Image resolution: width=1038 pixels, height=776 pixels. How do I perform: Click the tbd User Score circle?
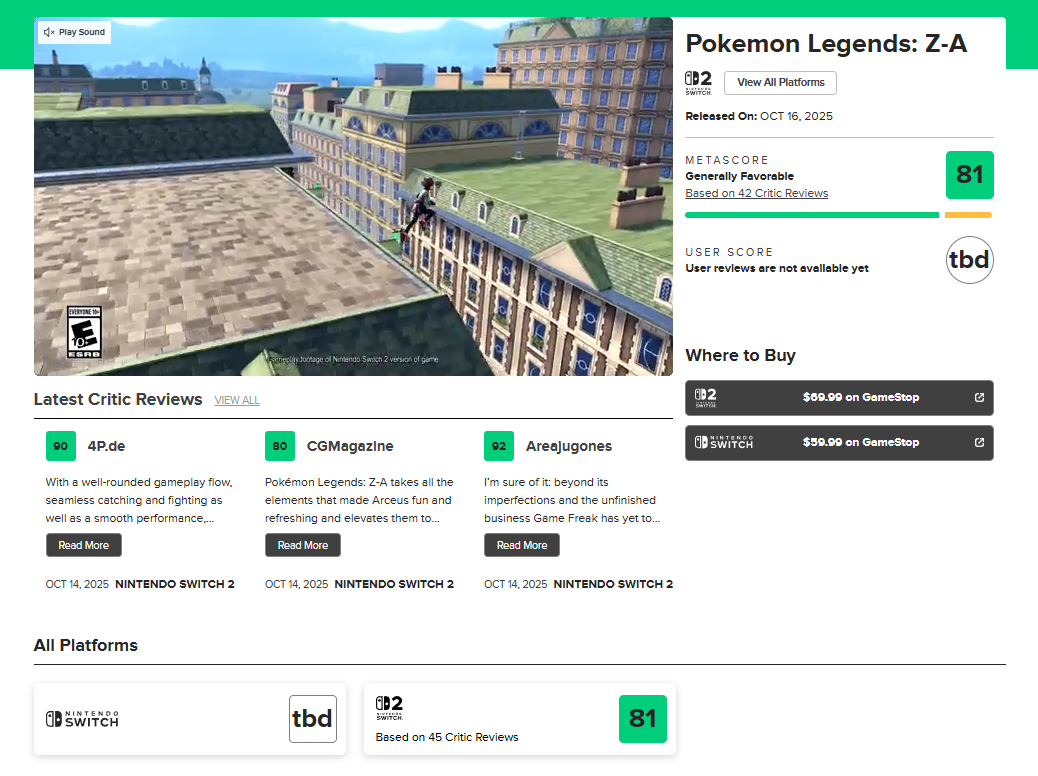[x=969, y=261]
